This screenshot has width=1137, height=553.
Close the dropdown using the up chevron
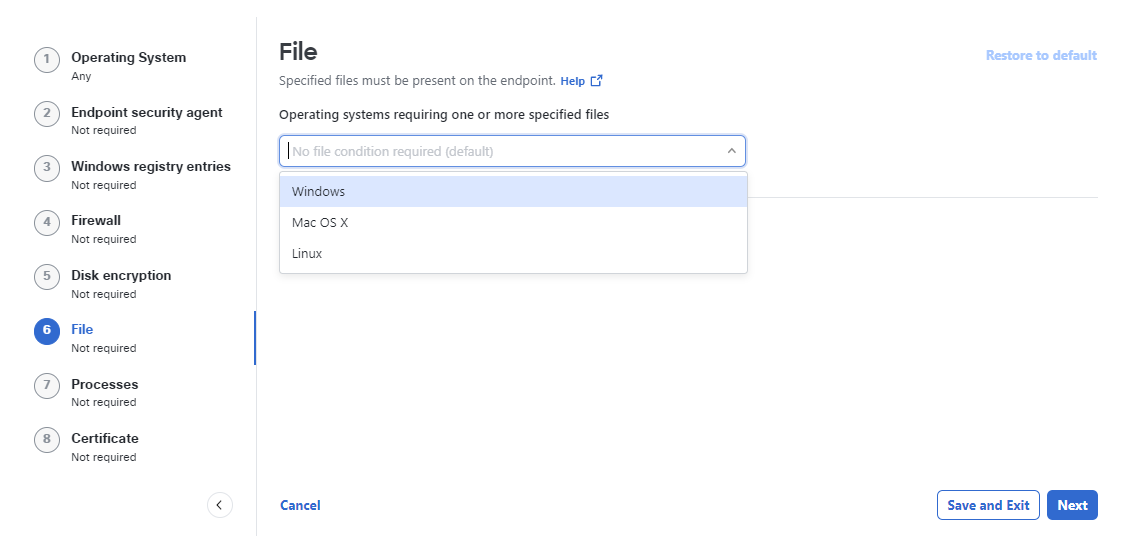[731, 151]
